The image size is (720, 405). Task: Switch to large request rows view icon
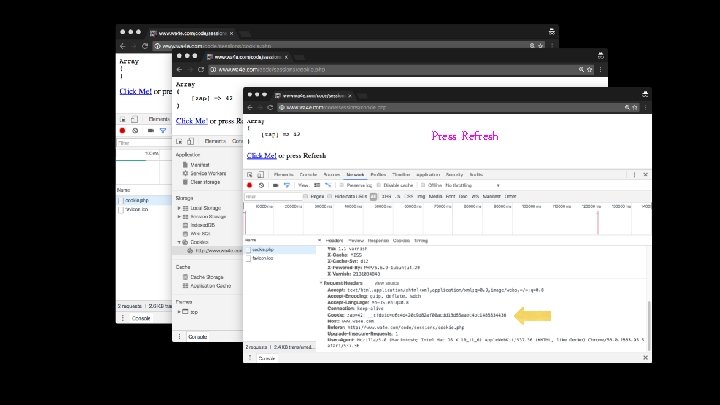click(317, 186)
